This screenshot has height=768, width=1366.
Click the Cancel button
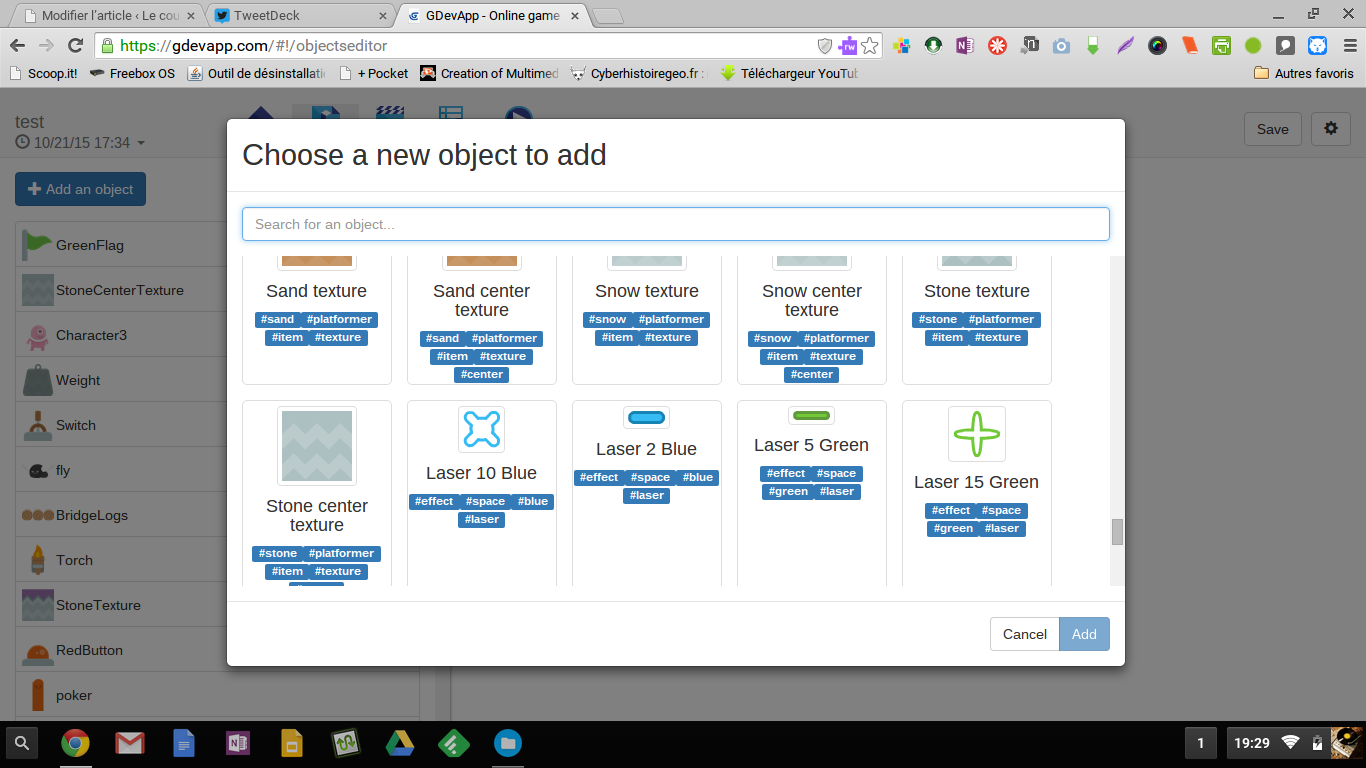coord(1025,634)
